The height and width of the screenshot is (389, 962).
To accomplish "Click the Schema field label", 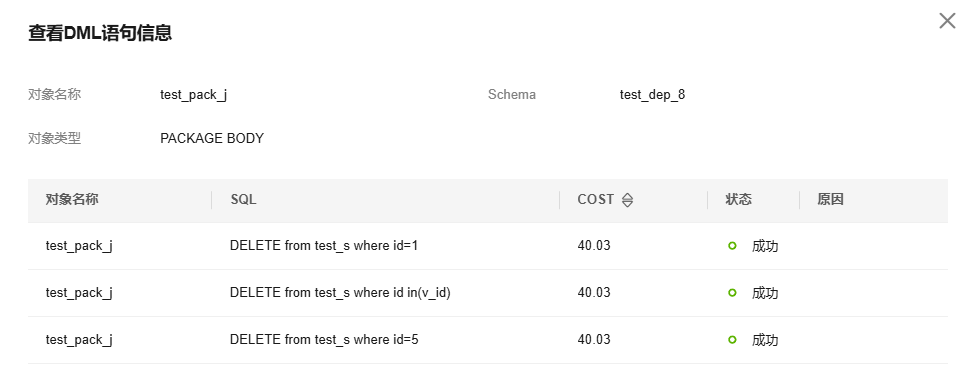I will (512, 94).
